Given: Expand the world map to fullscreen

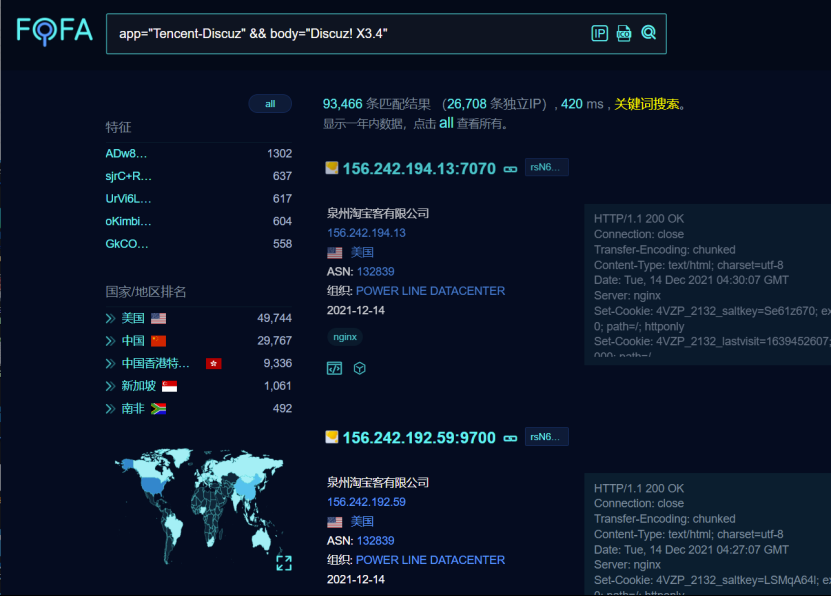Looking at the screenshot, I should coord(284,563).
